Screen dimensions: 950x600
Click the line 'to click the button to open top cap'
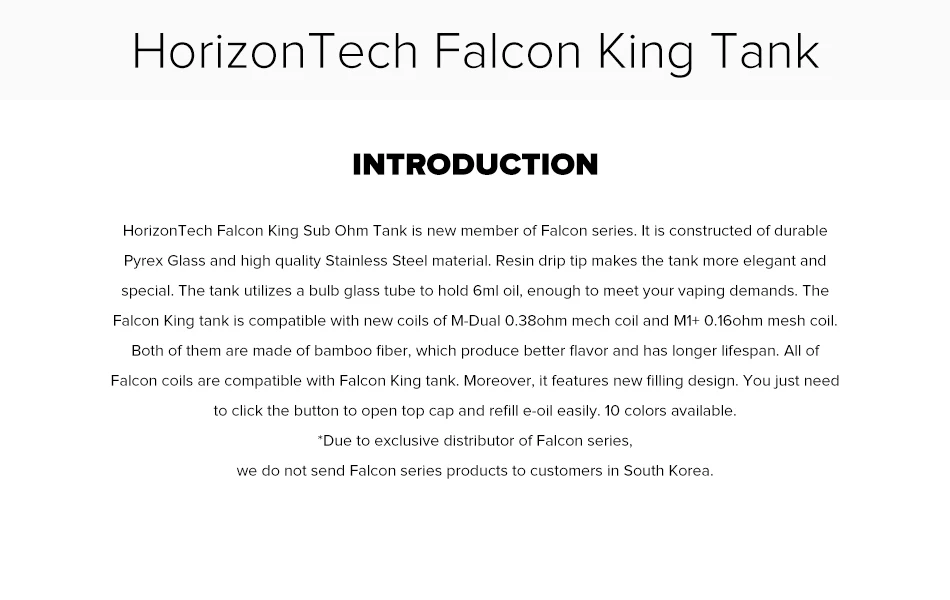(x=475, y=411)
